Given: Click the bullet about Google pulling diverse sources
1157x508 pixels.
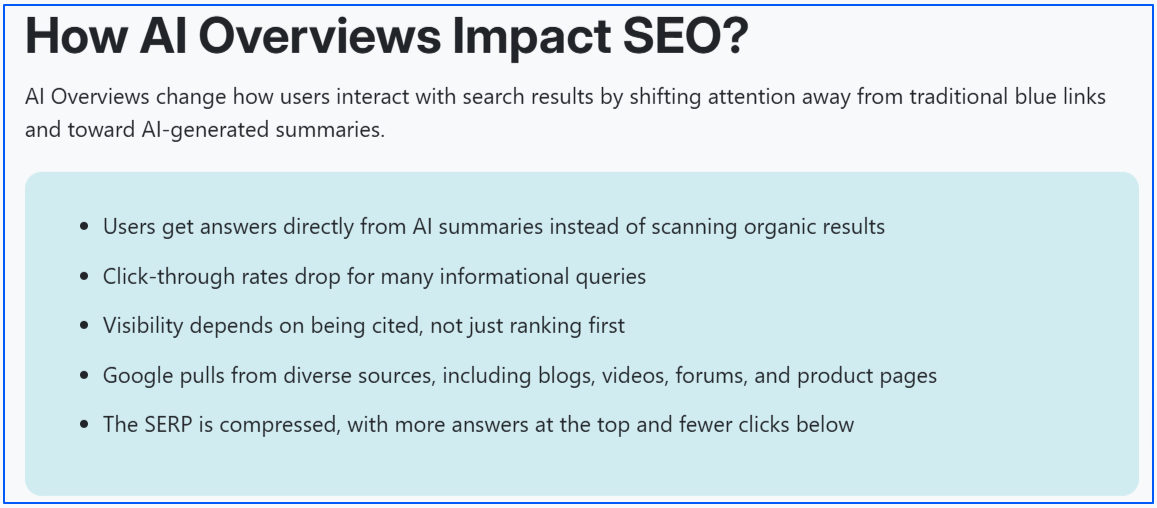Looking at the screenshot, I should tap(519, 376).
